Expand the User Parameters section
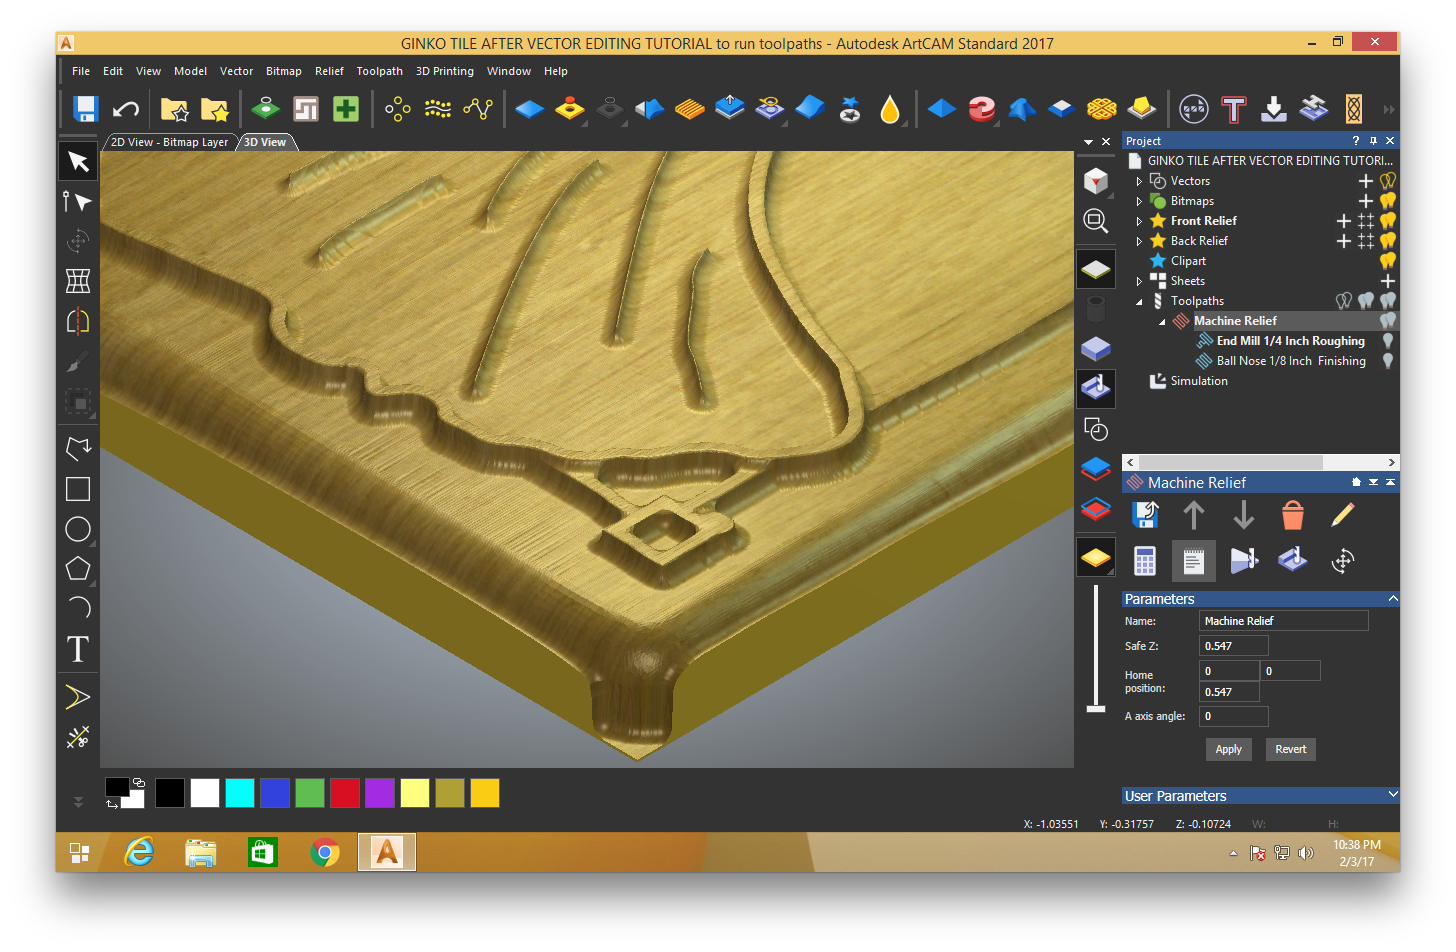The width and height of the screenshot is (1456, 952). tap(1393, 795)
